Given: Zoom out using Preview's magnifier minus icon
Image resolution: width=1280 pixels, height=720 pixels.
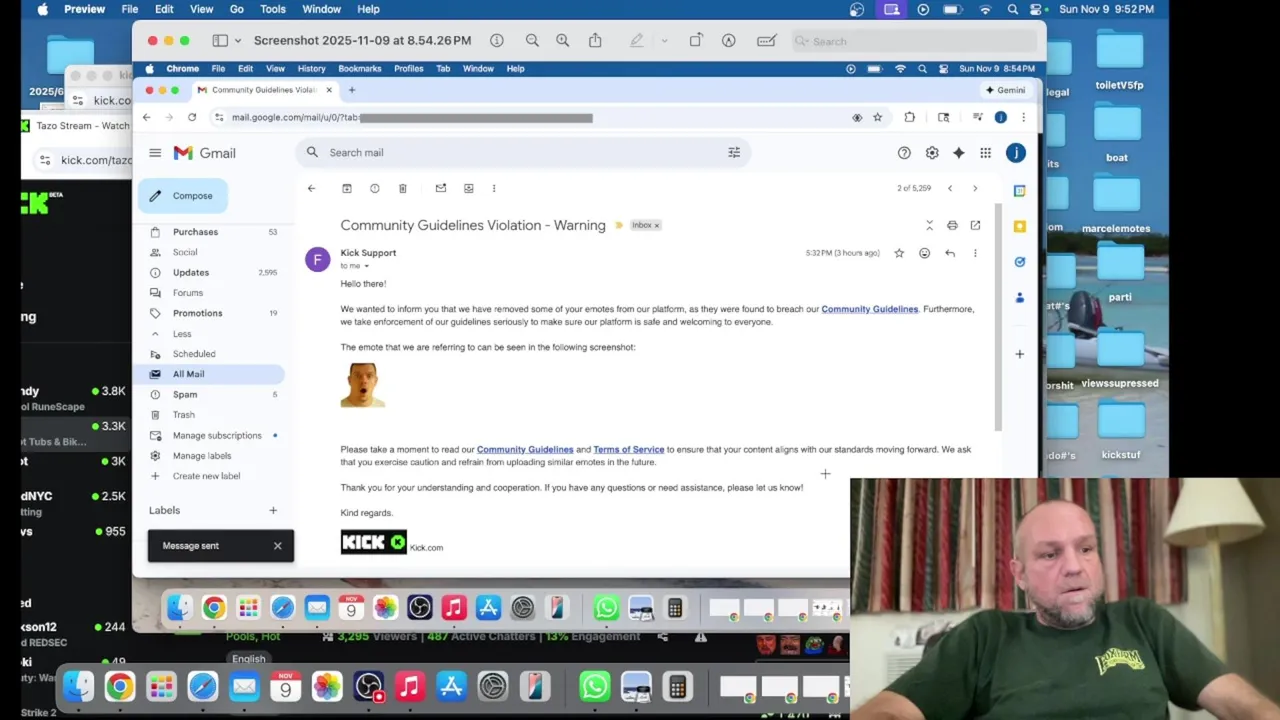Looking at the screenshot, I should point(532,41).
